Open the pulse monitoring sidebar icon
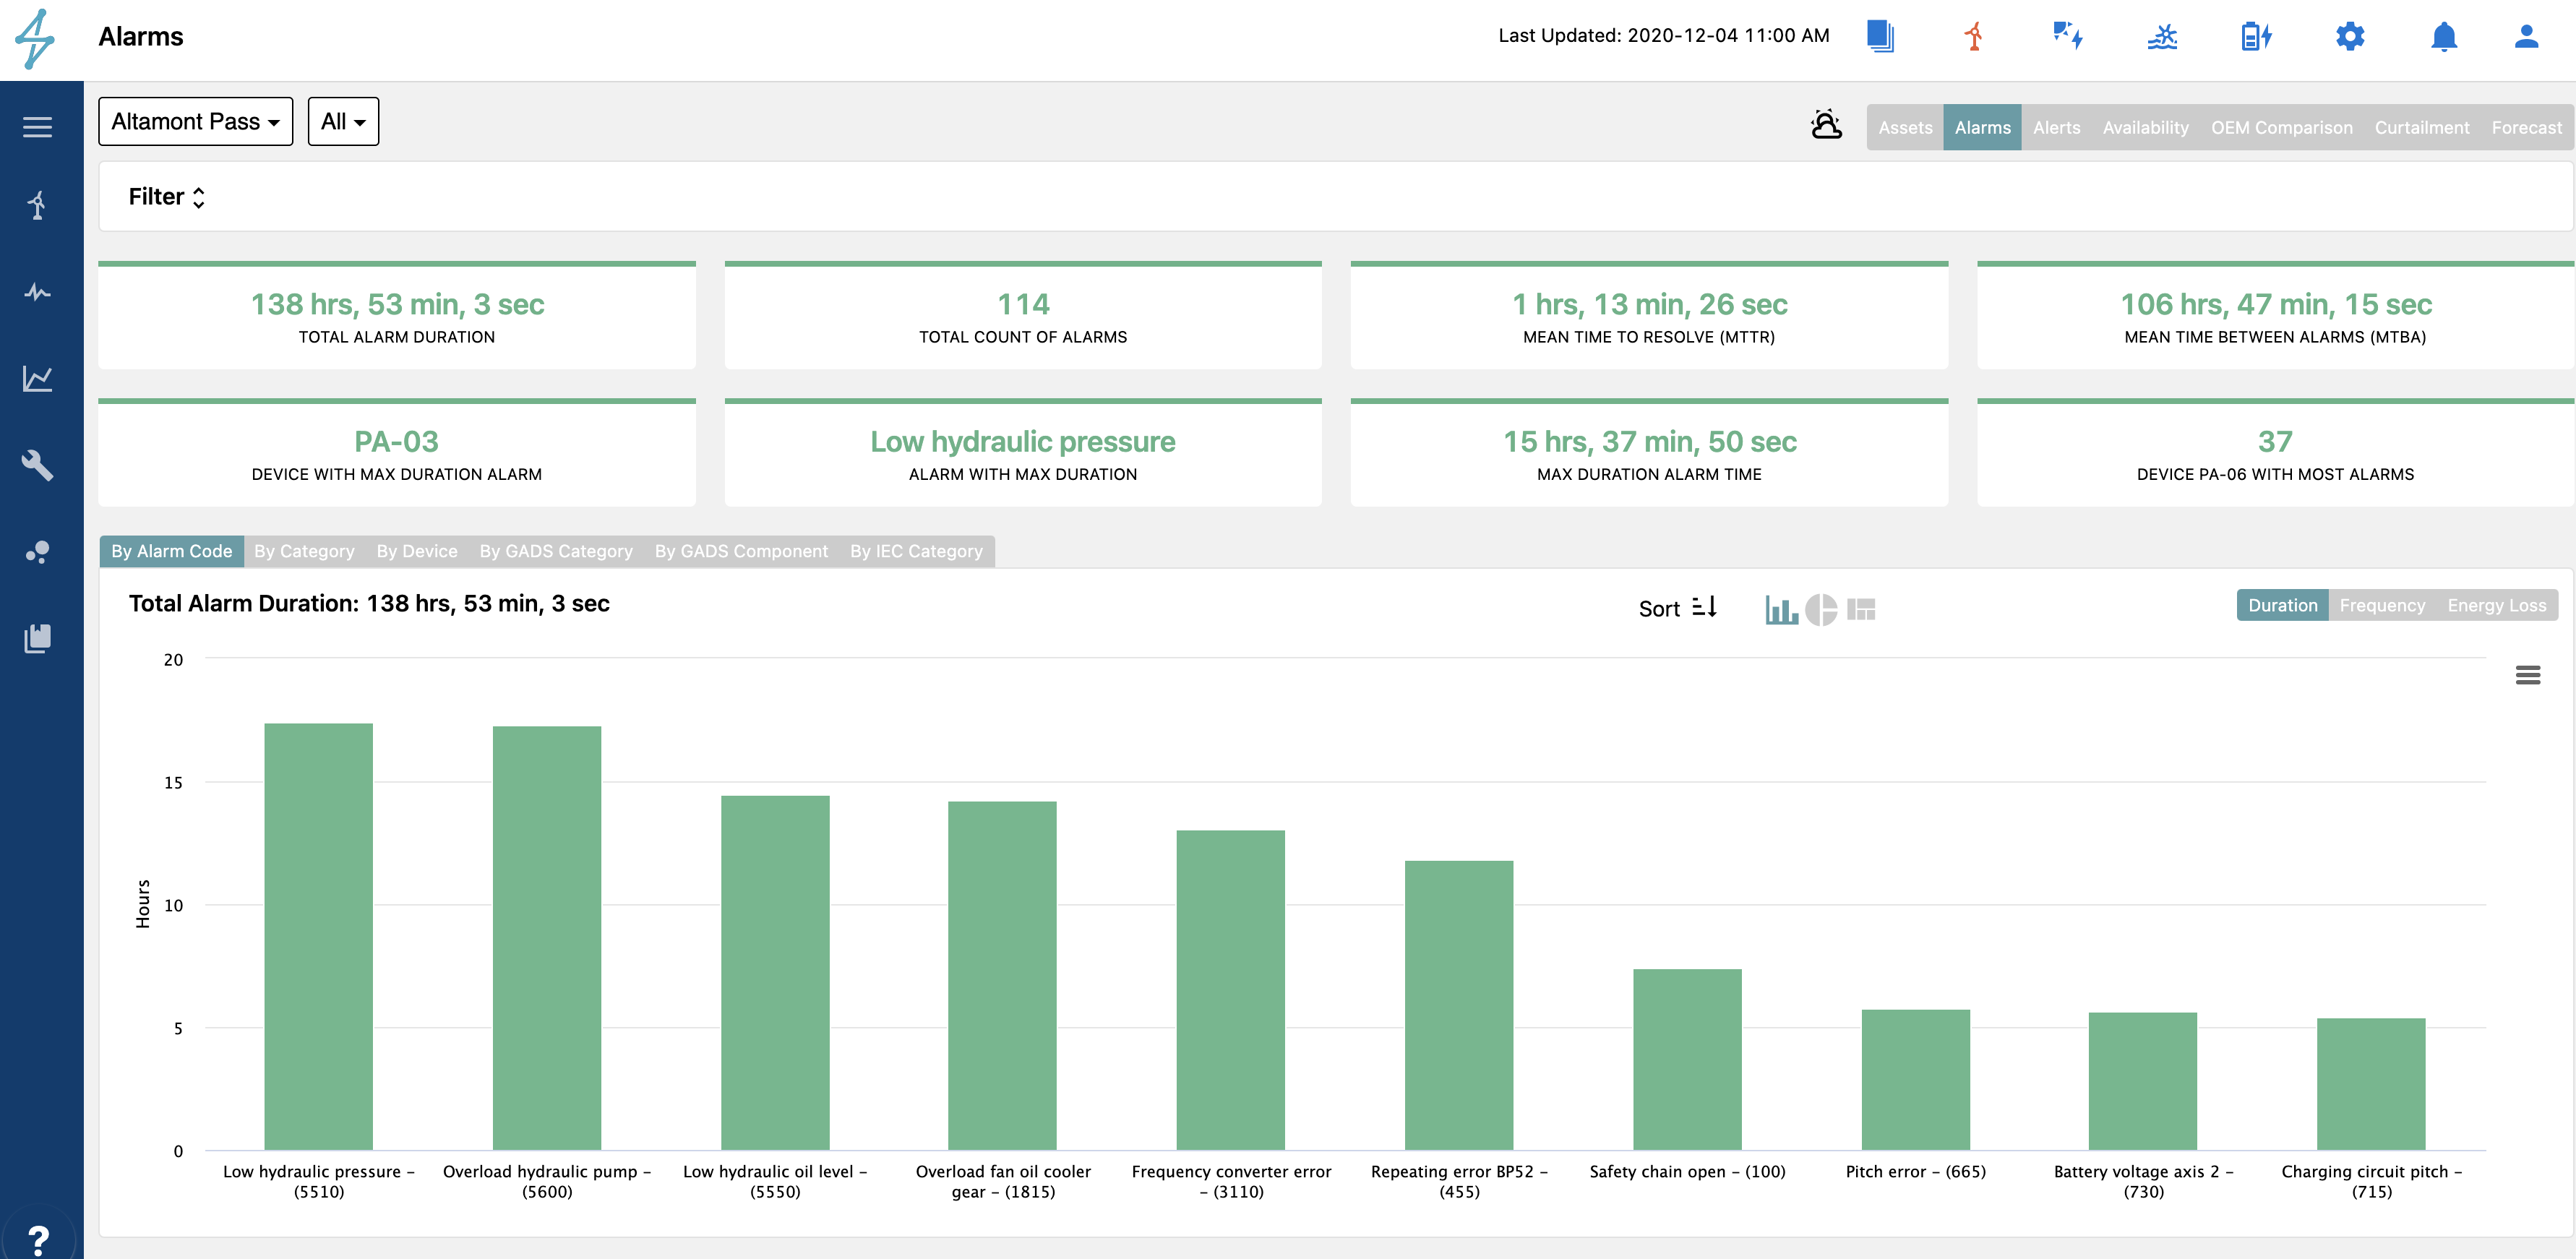 38,292
